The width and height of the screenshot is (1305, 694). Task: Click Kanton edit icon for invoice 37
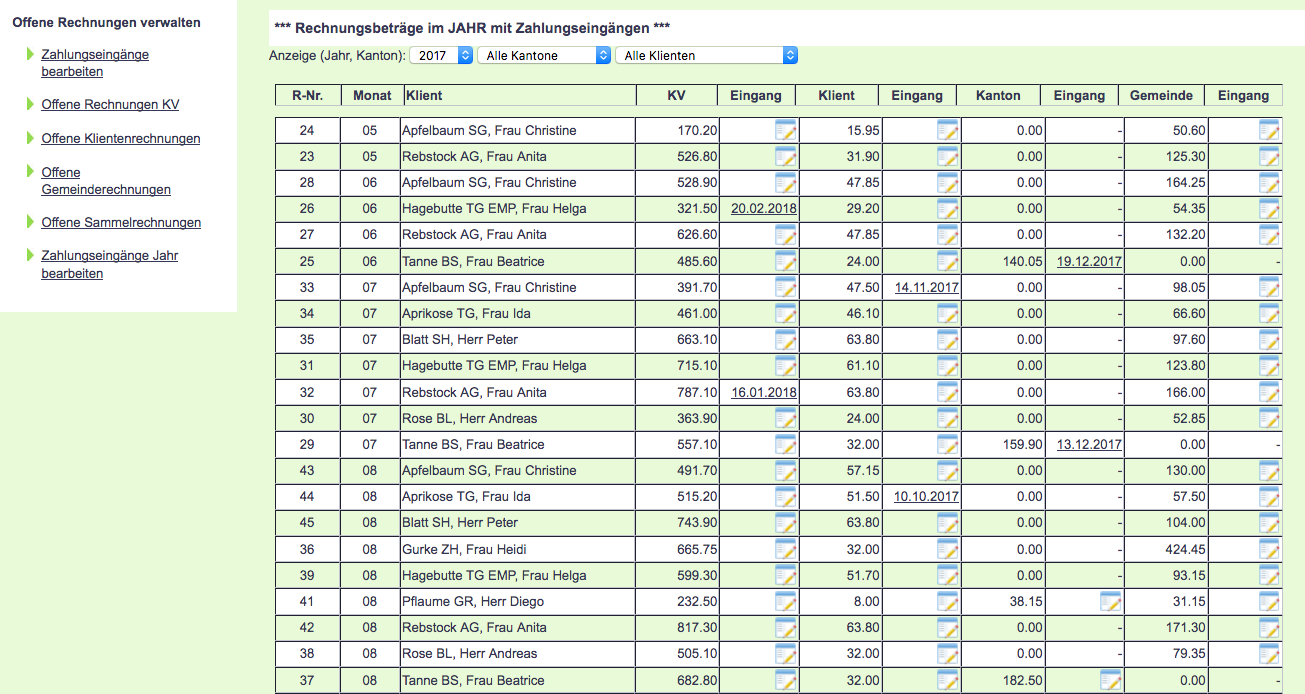(1109, 680)
